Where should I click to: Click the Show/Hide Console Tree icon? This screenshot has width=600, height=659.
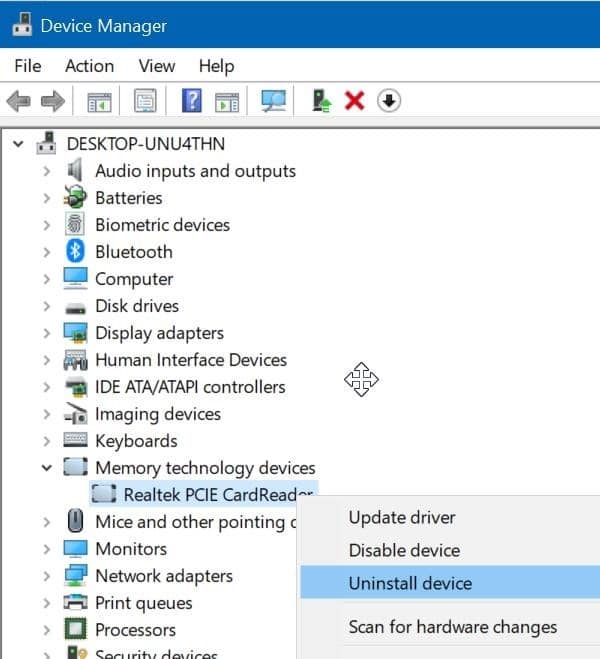99,101
